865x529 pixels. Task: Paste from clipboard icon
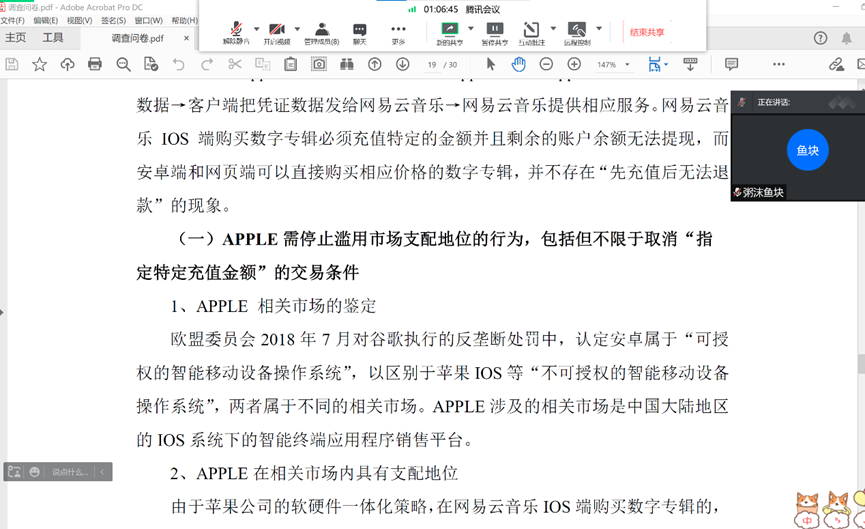coord(291,65)
